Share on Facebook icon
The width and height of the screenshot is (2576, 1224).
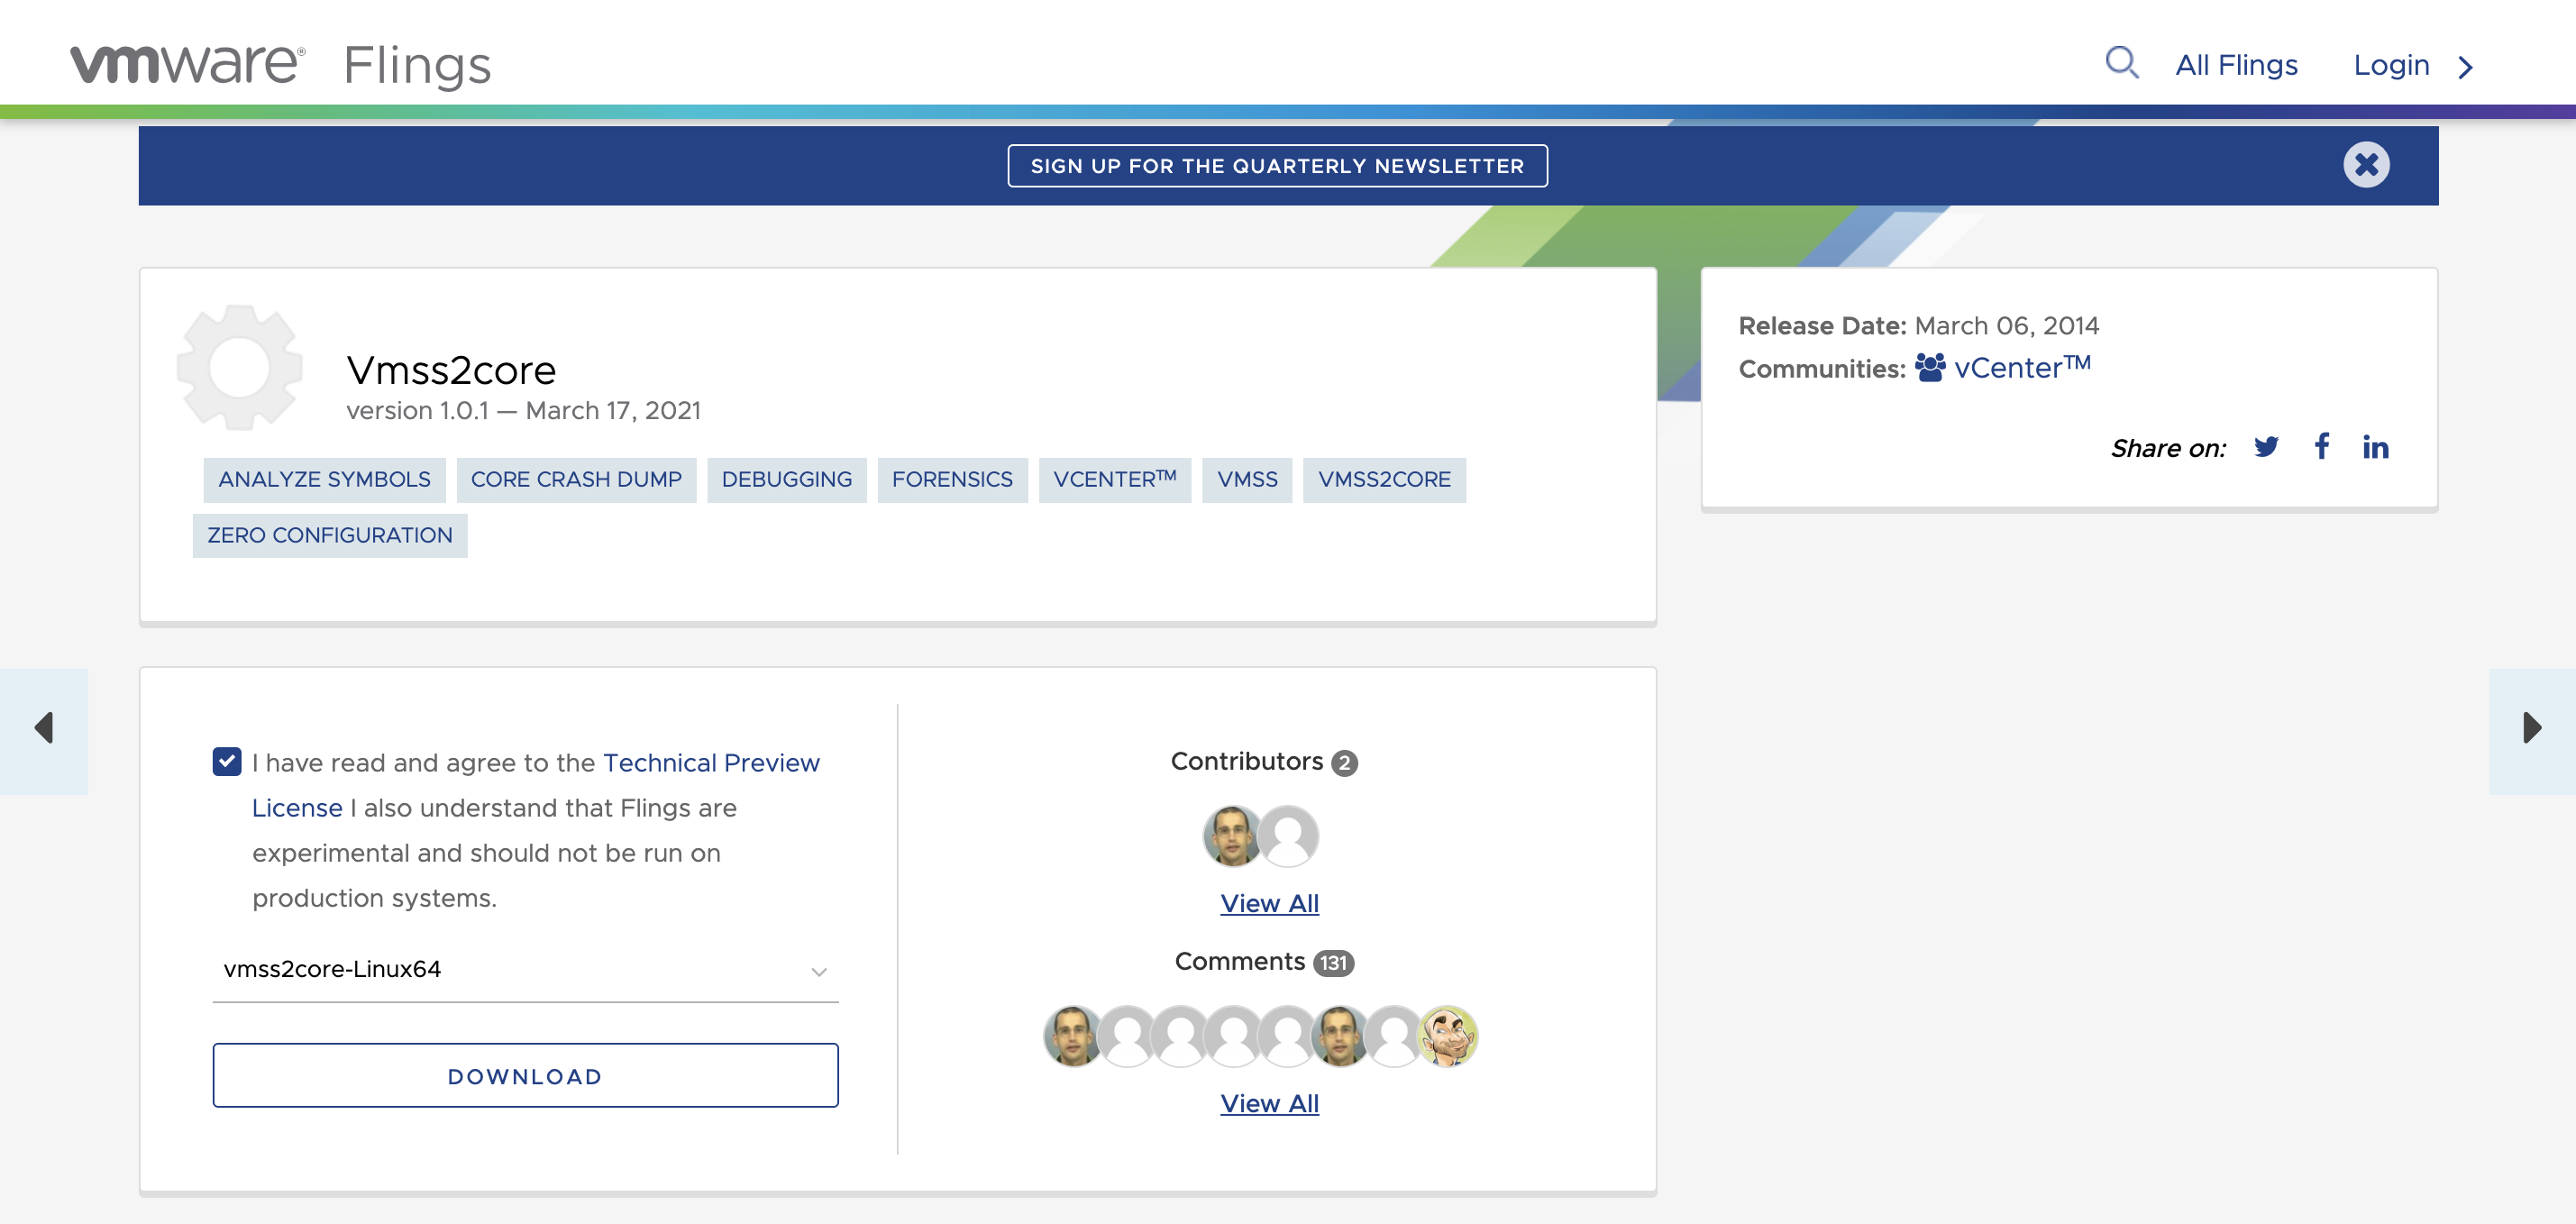[x=2322, y=446]
